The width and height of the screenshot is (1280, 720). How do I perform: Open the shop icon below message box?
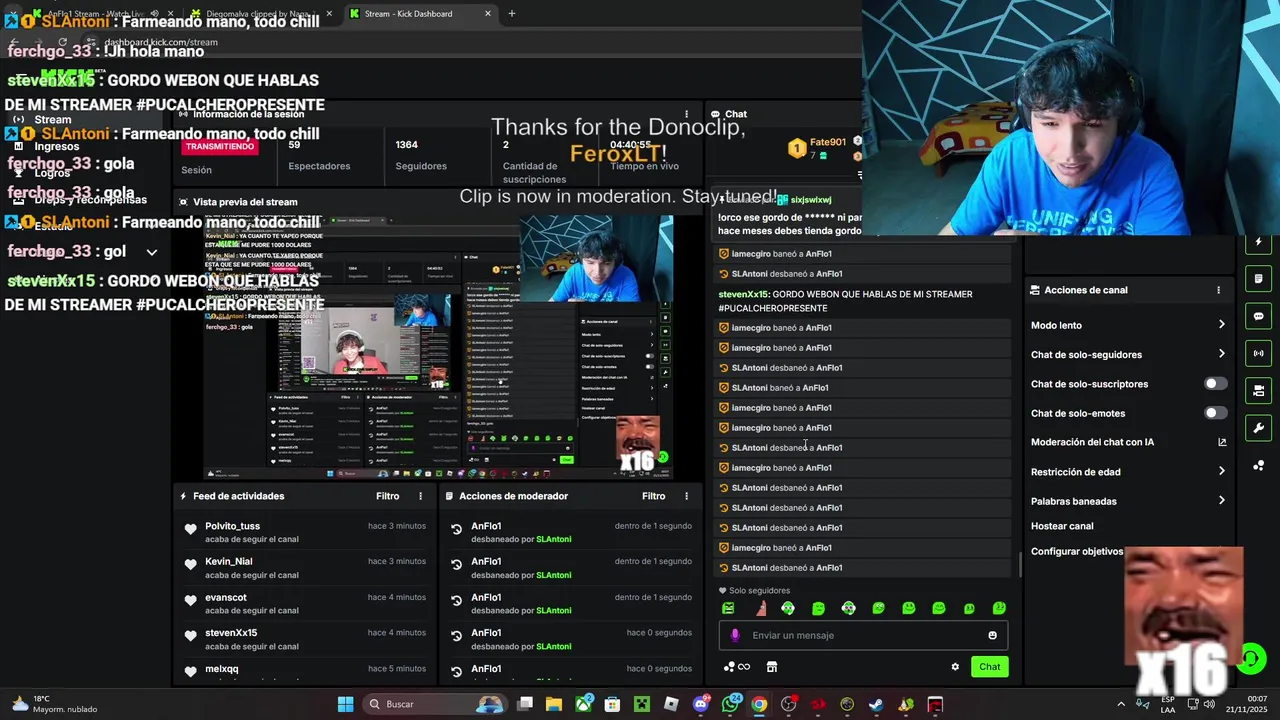[x=771, y=667]
